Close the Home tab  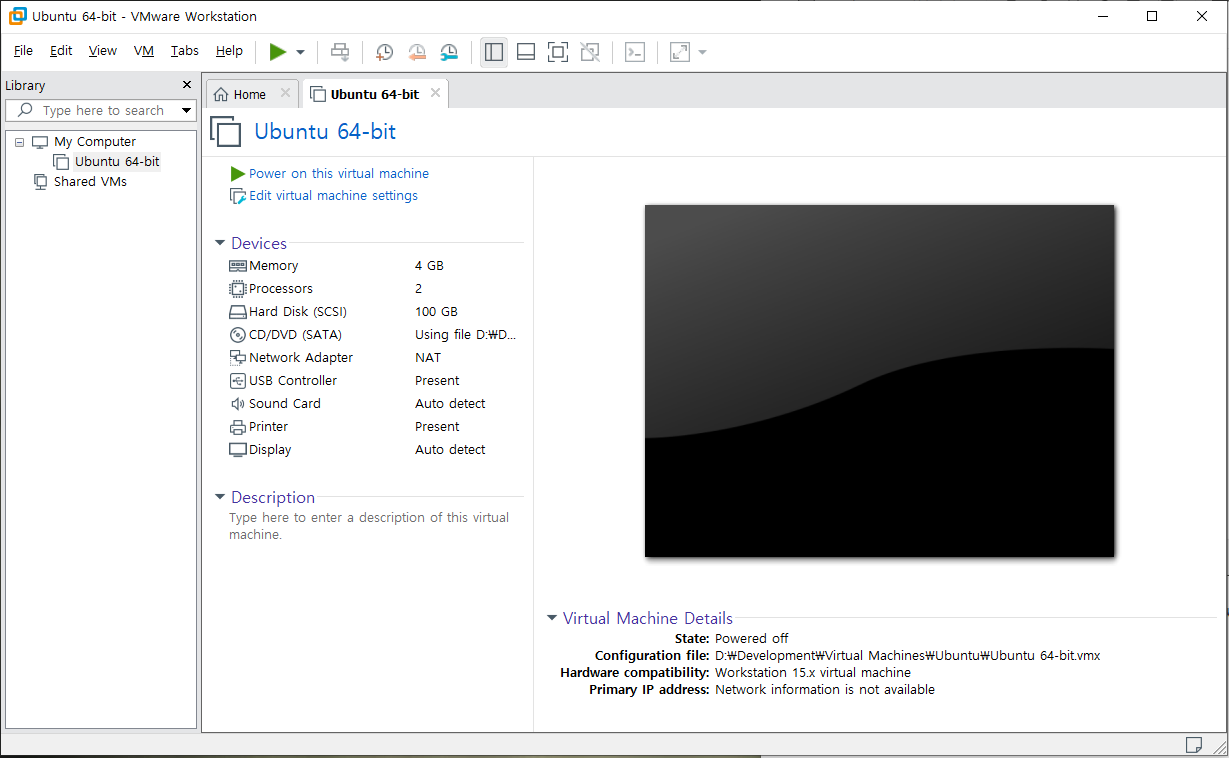(285, 93)
